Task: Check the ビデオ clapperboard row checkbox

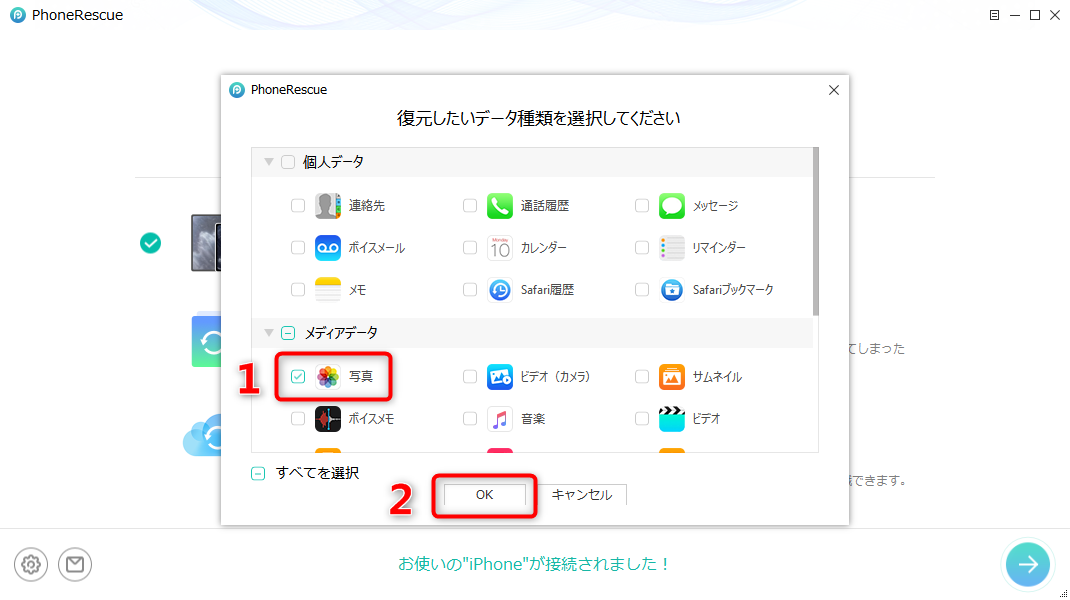Action: (x=641, y=418)
